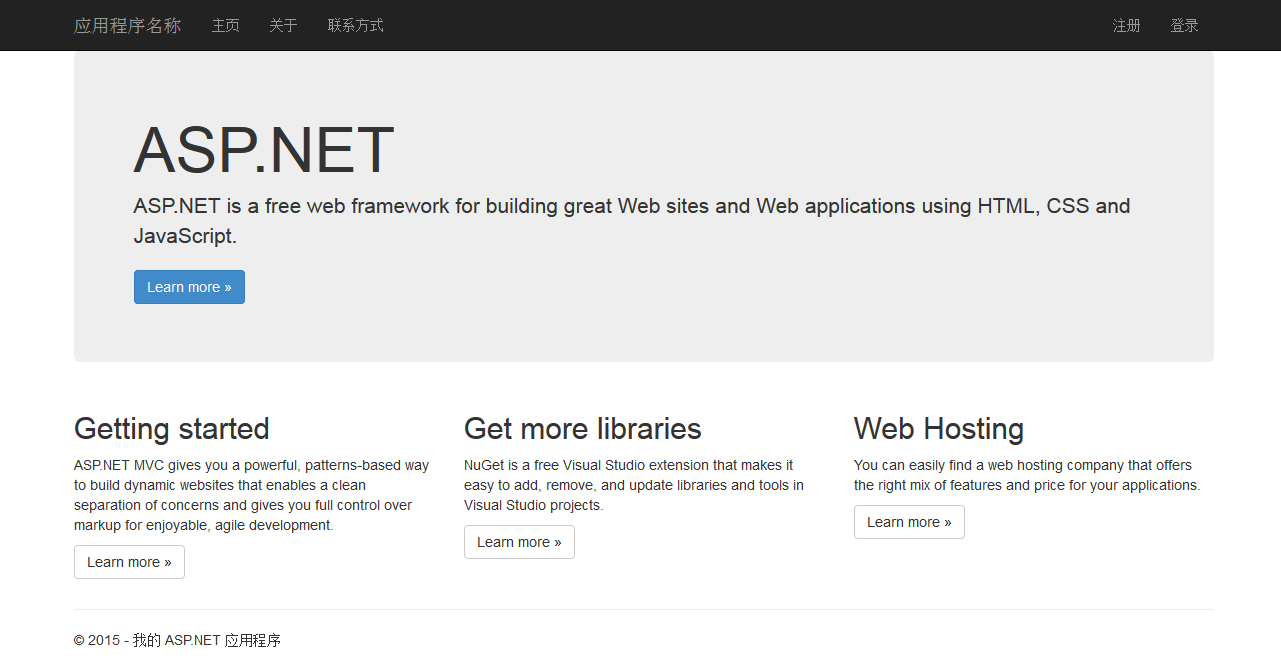This screenshot has height=664, width=1281.
Task: Click the © 2015 footer text
Action: point(177,640)
